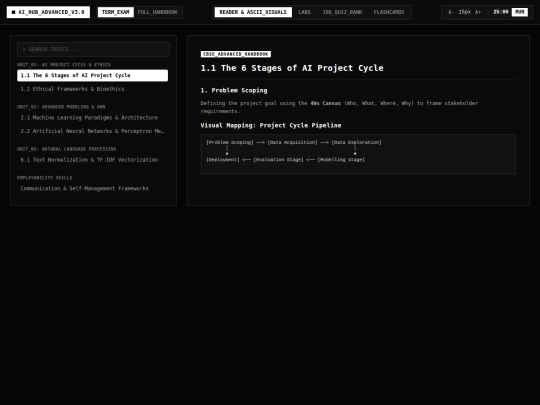Open 2.1 Machine Learning Paradigms & Architecture
Screen dimensions: 540x405
click(93, 117)
